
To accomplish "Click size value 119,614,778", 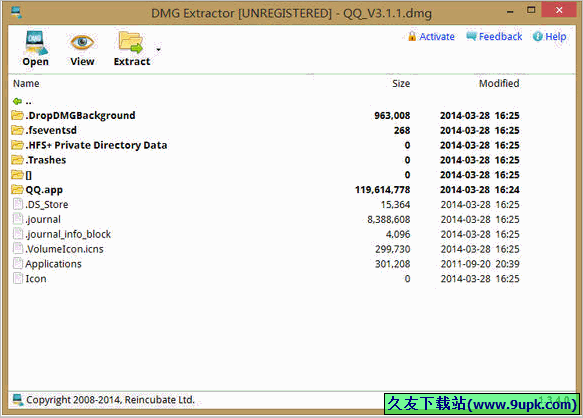I will 383,190.
